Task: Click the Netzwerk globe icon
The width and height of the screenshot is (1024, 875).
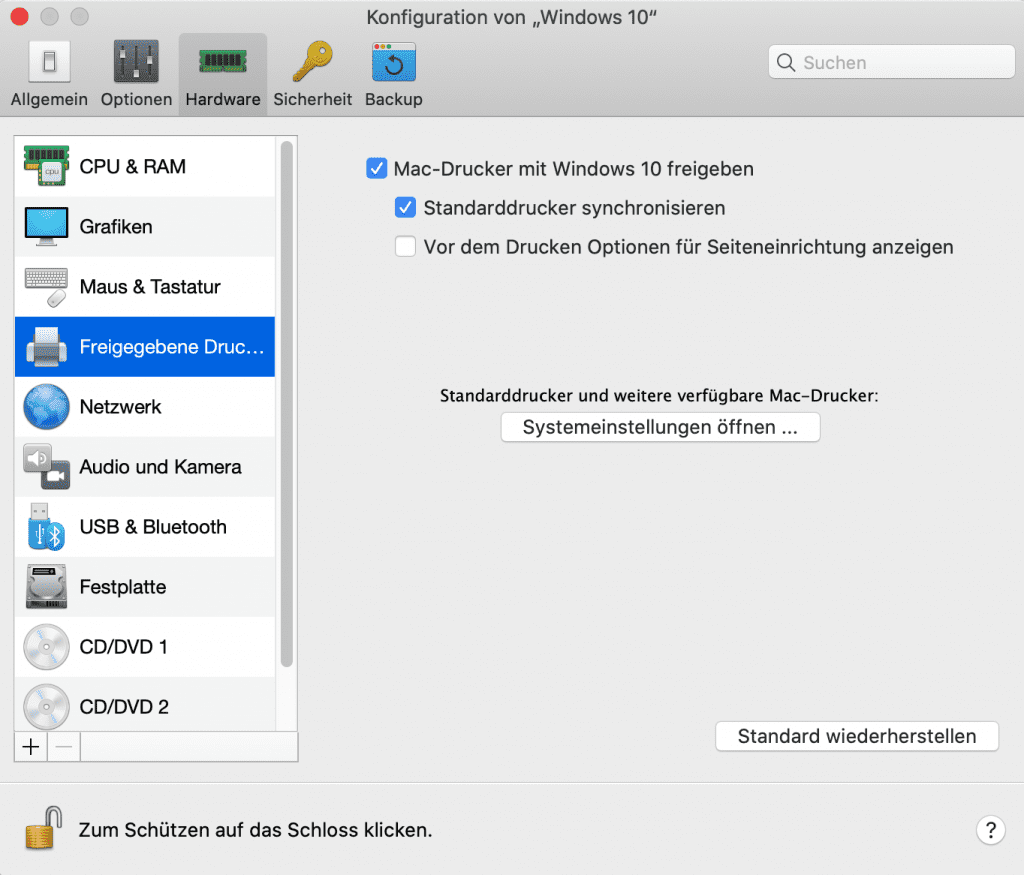Action: 46,407
